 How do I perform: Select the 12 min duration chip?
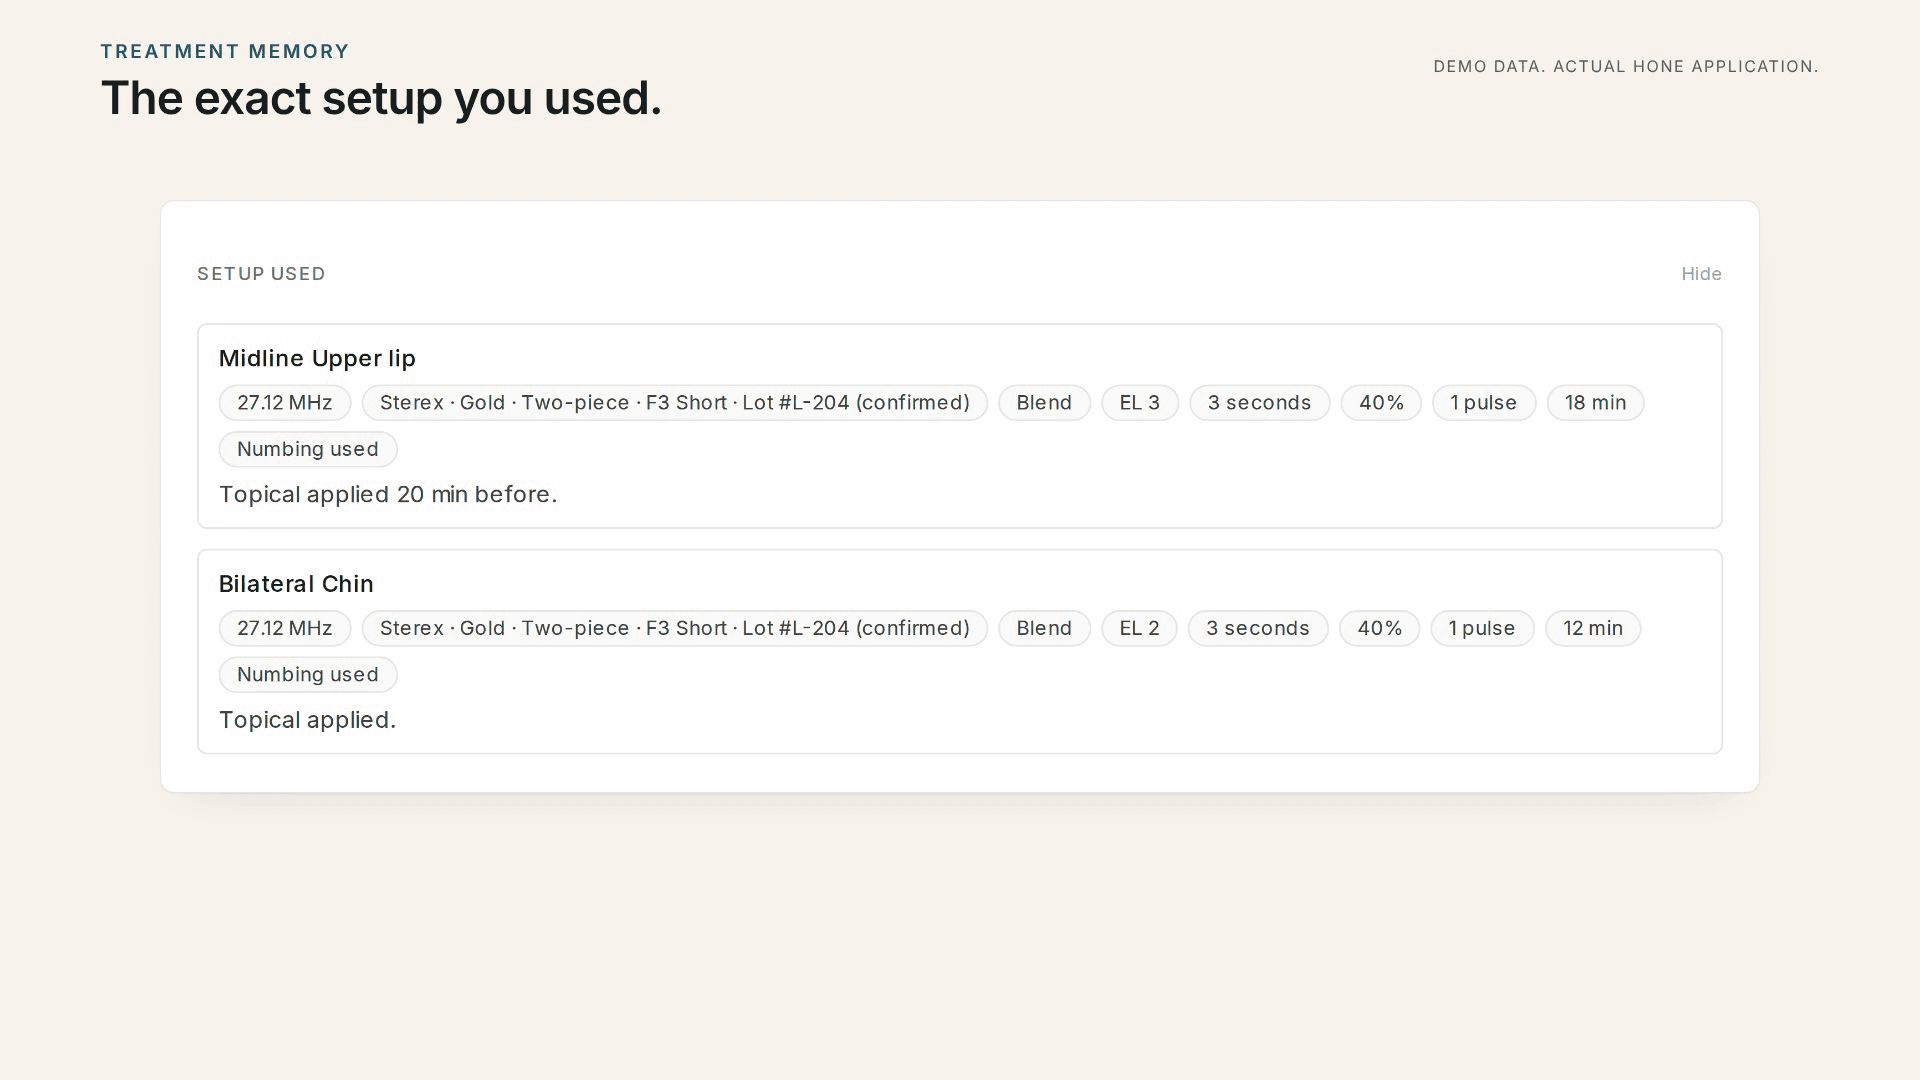pos(1593,629)
